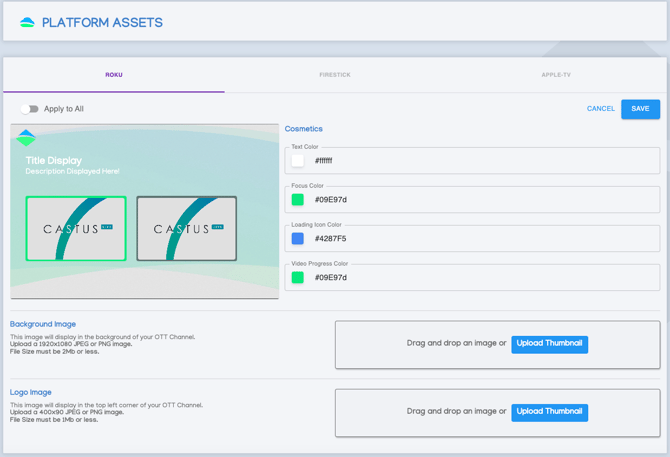Viewport: 670px width, 457px height.
Task: Open the Video Progress Color swatch
Action: pos(298,278)
